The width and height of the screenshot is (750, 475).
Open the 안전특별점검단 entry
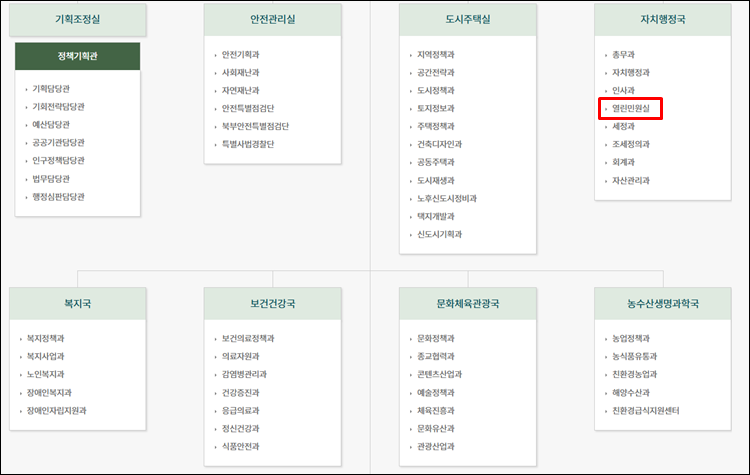(248, 109)
